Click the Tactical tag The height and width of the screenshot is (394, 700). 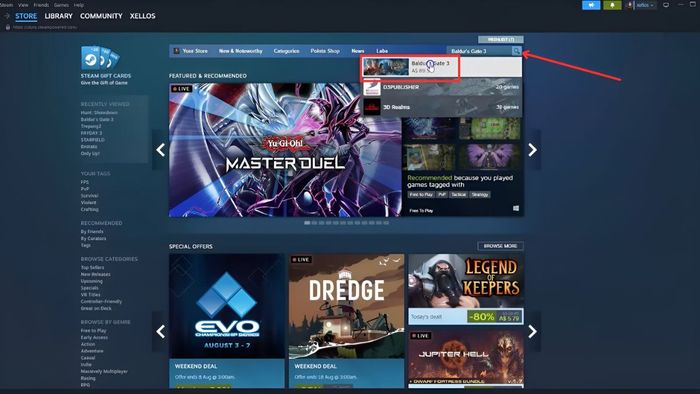tap(458, 195)
